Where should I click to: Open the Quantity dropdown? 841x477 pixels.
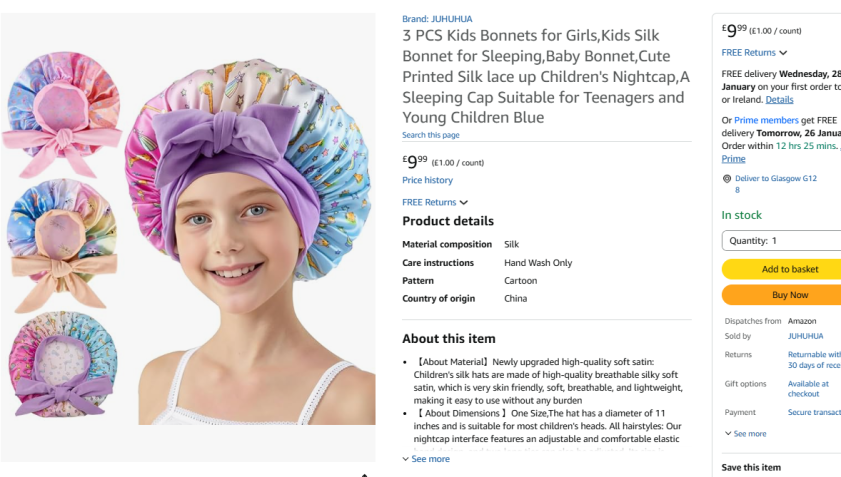(781, 240)
